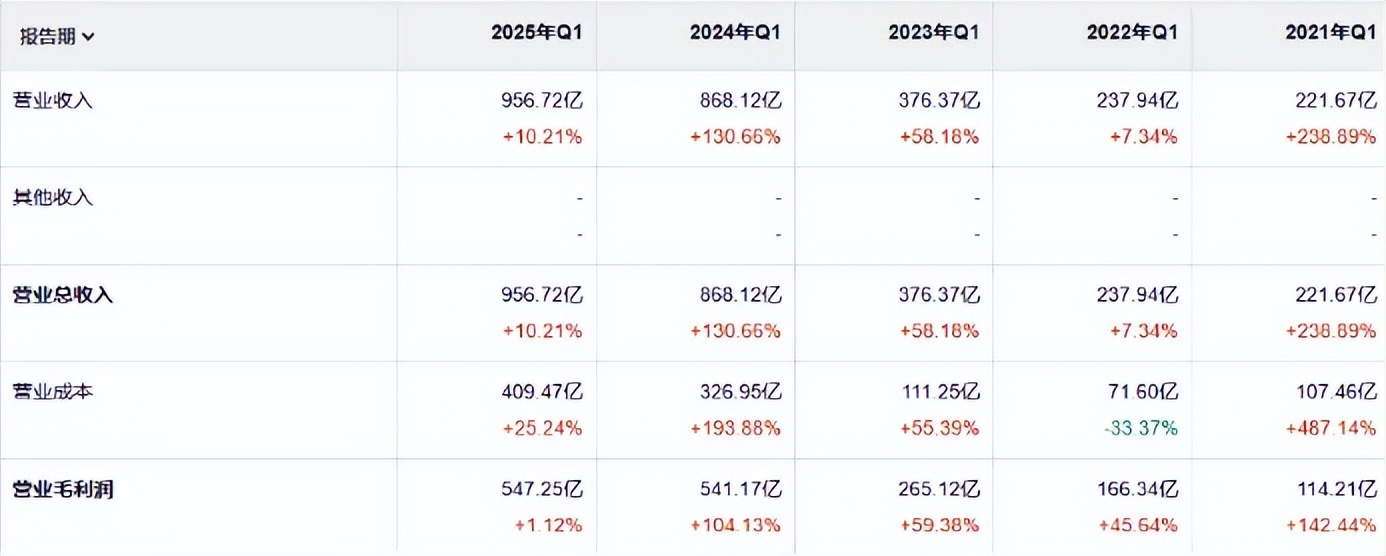
Task: Click the 营业成本 row label
Action: [x=52, y=392]
